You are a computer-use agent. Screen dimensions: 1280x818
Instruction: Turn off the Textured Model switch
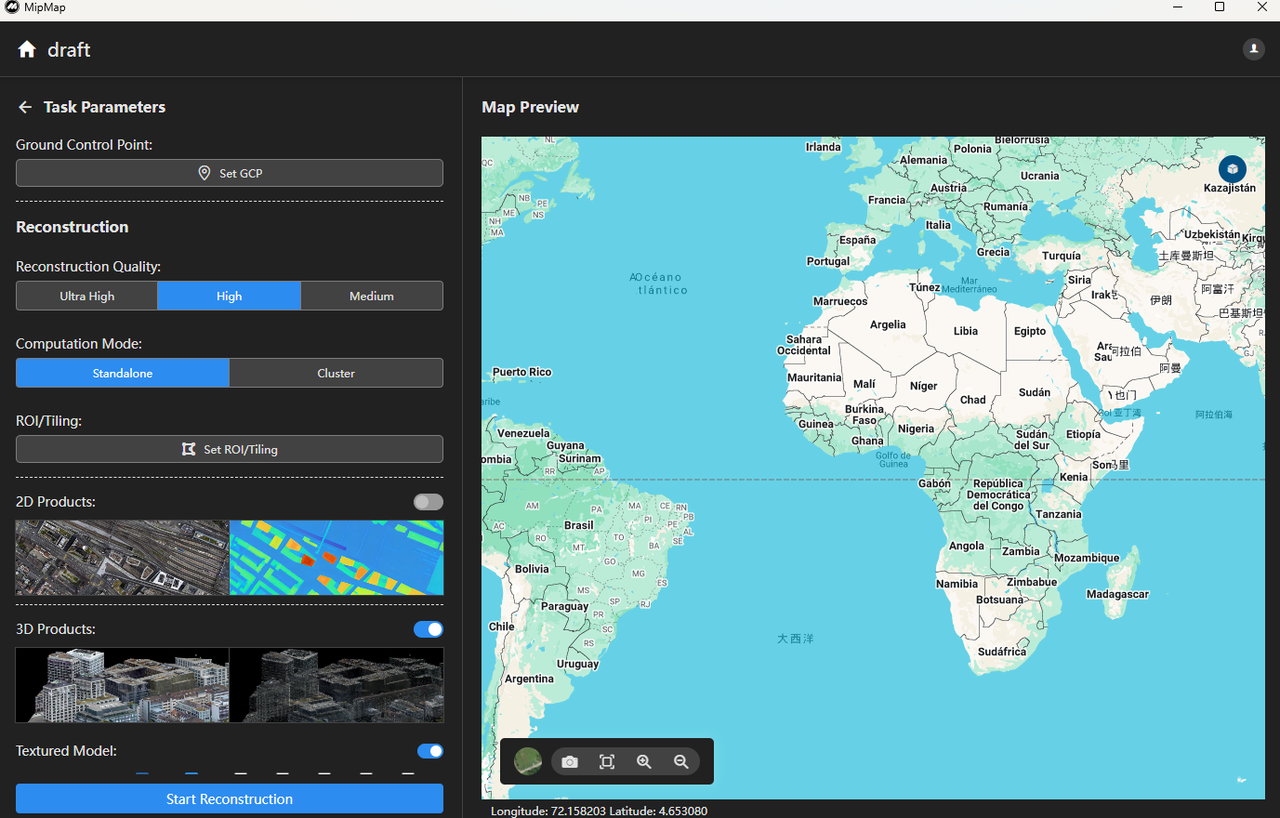pyautogui.click(x=430, y=751)
